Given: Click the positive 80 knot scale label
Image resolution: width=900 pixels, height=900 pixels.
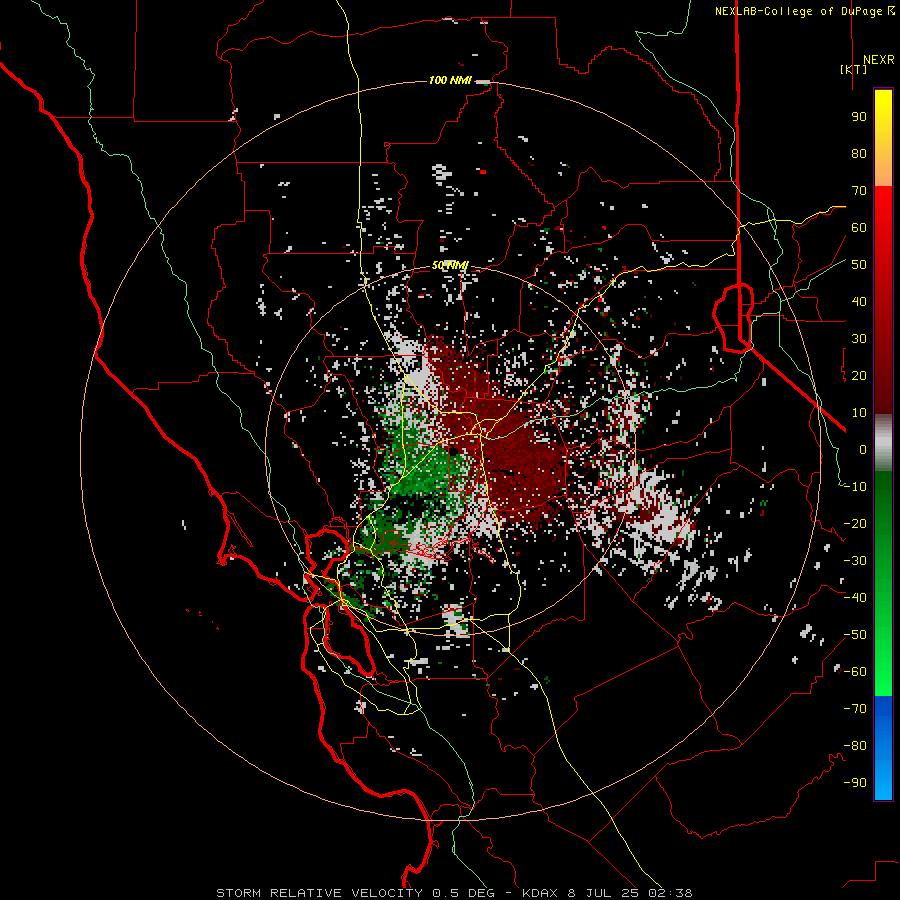Looking at the screenshot, I should 859,154.
